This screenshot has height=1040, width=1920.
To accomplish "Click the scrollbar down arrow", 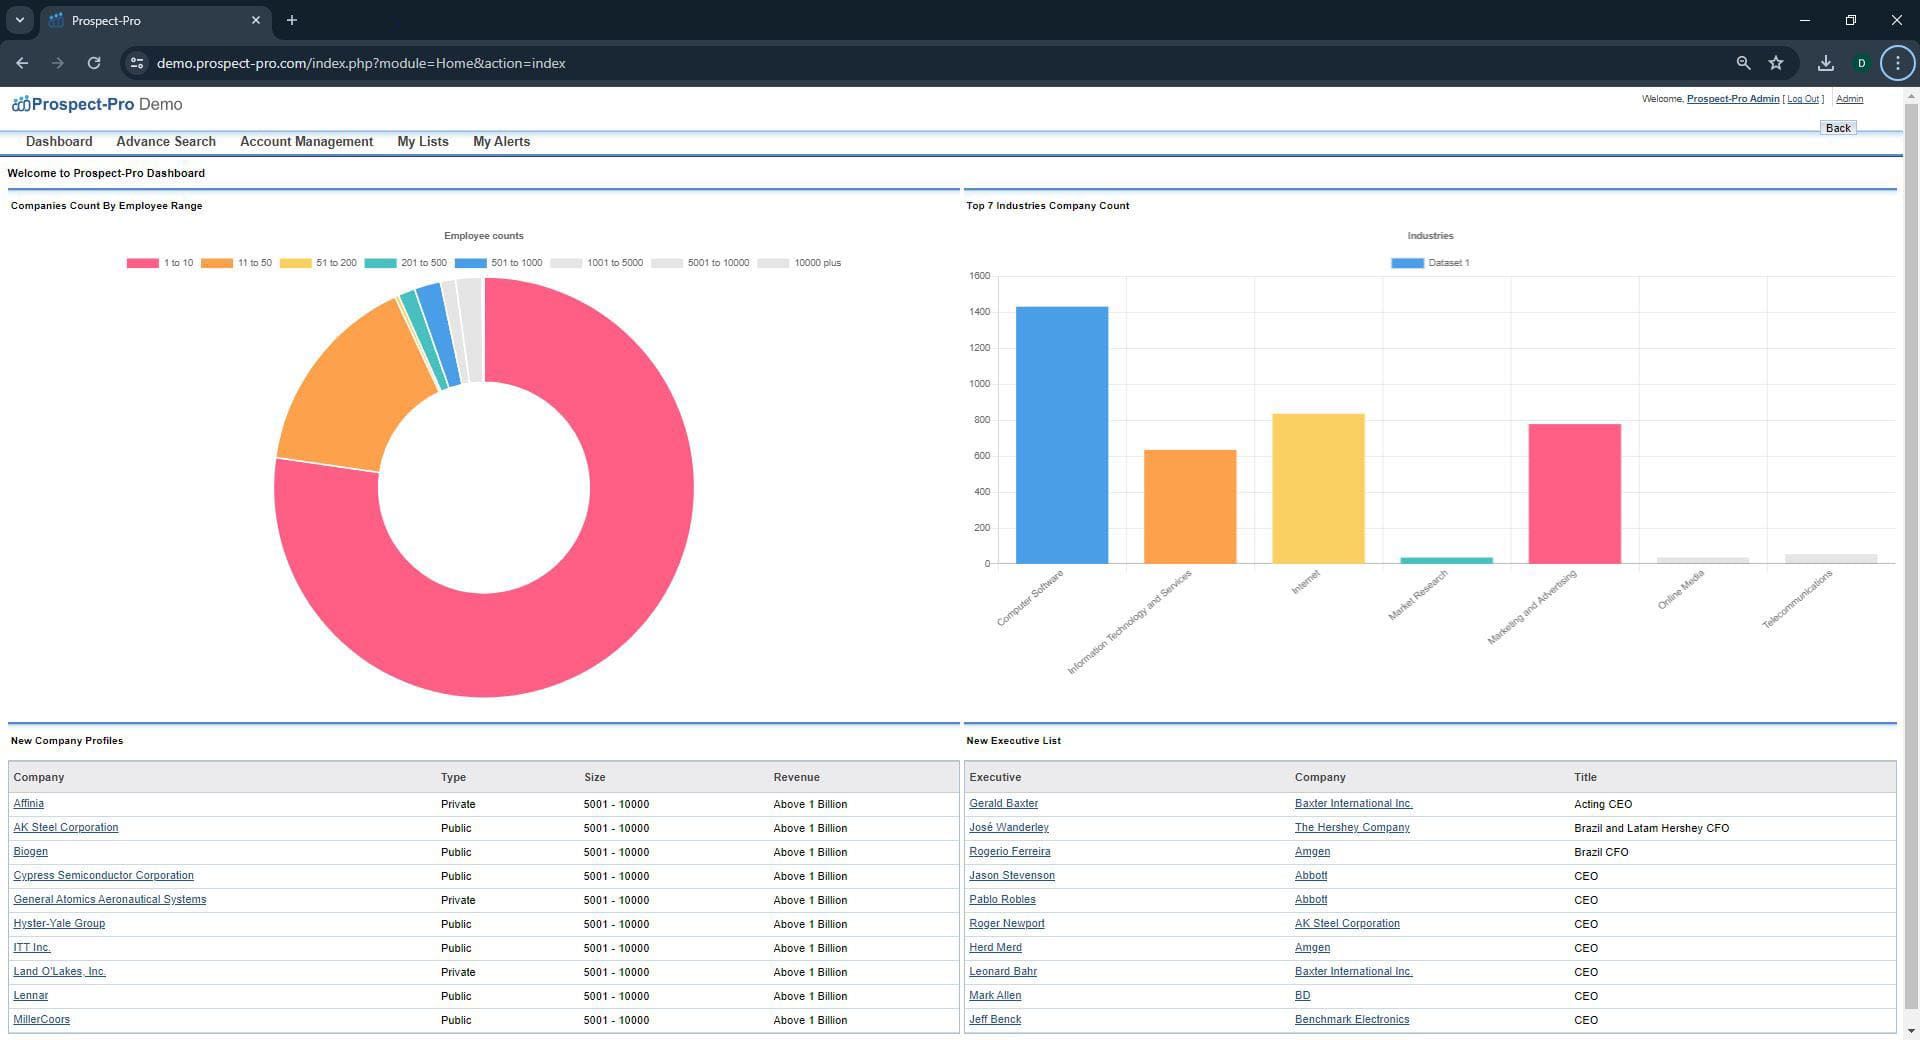I will click(x=1911, y=1031).
